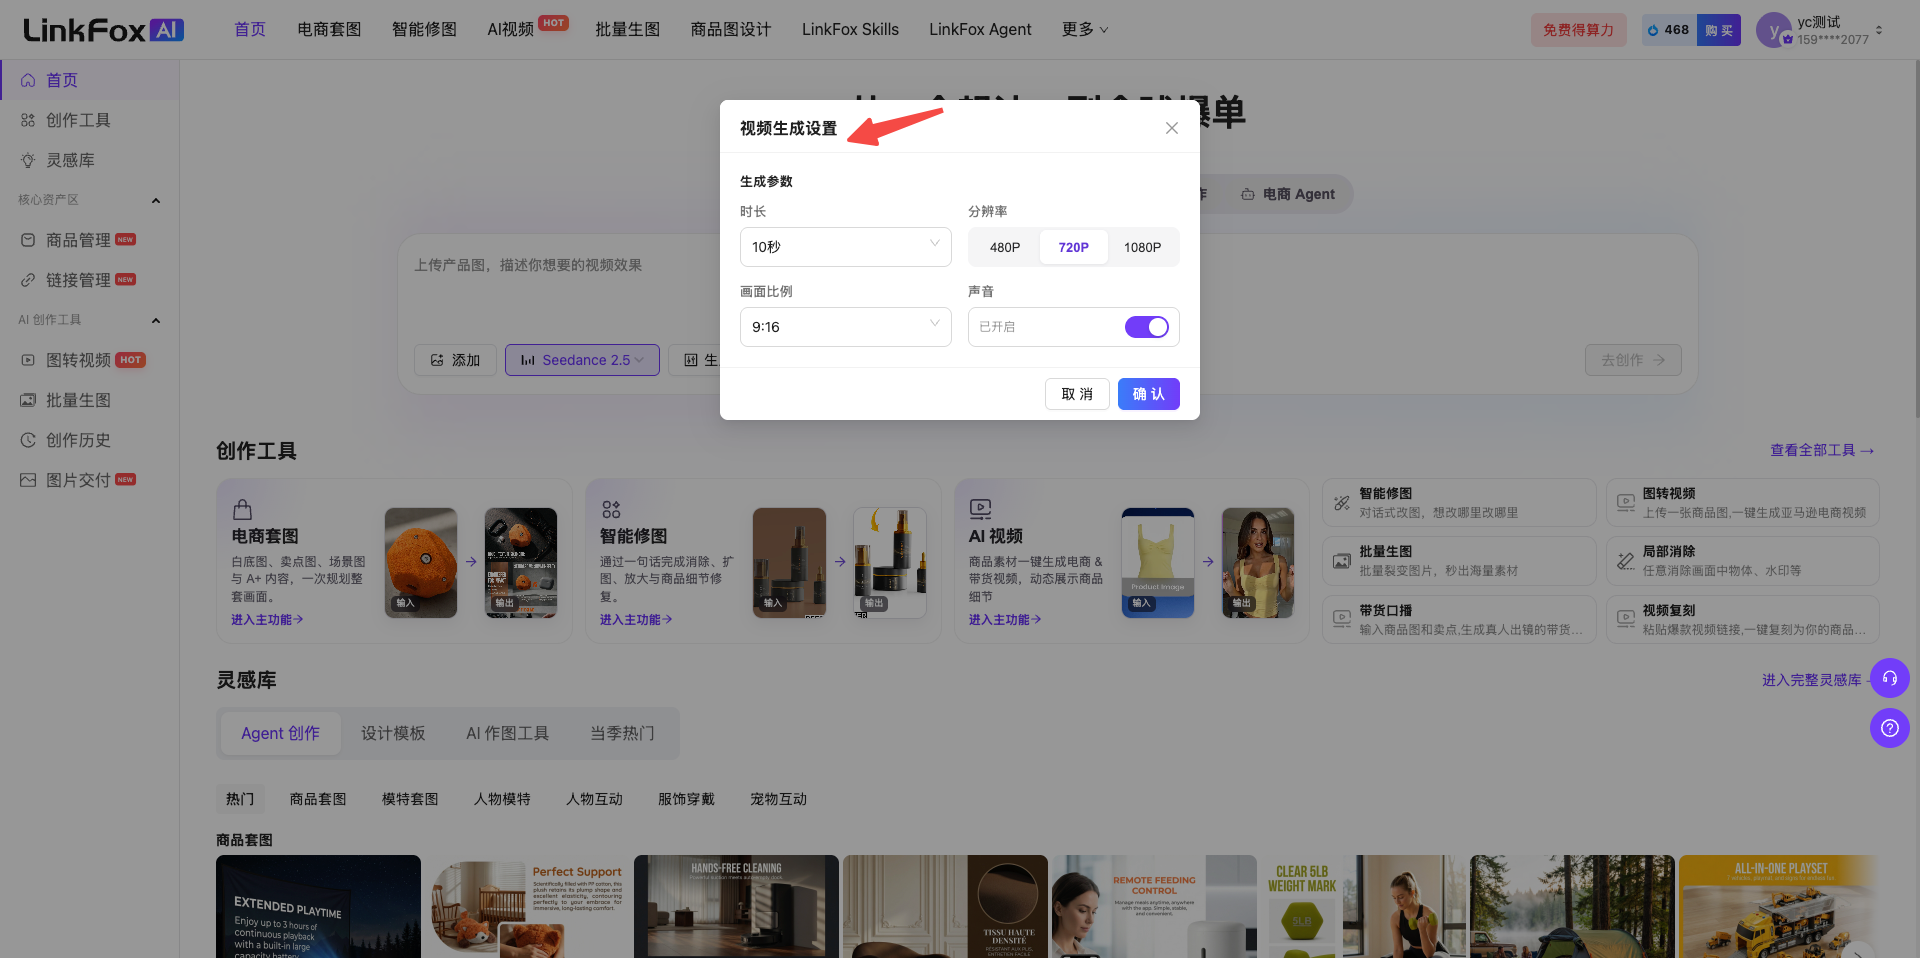Click the 图转视频 icon in sidebar

28,360
